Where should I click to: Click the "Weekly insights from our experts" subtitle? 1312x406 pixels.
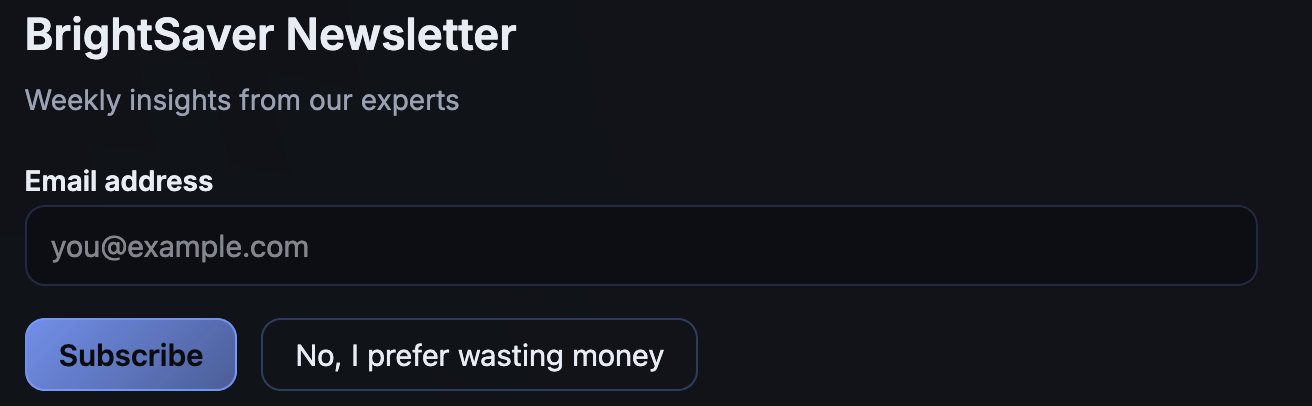pyautogui.click(x=242, y=100)
